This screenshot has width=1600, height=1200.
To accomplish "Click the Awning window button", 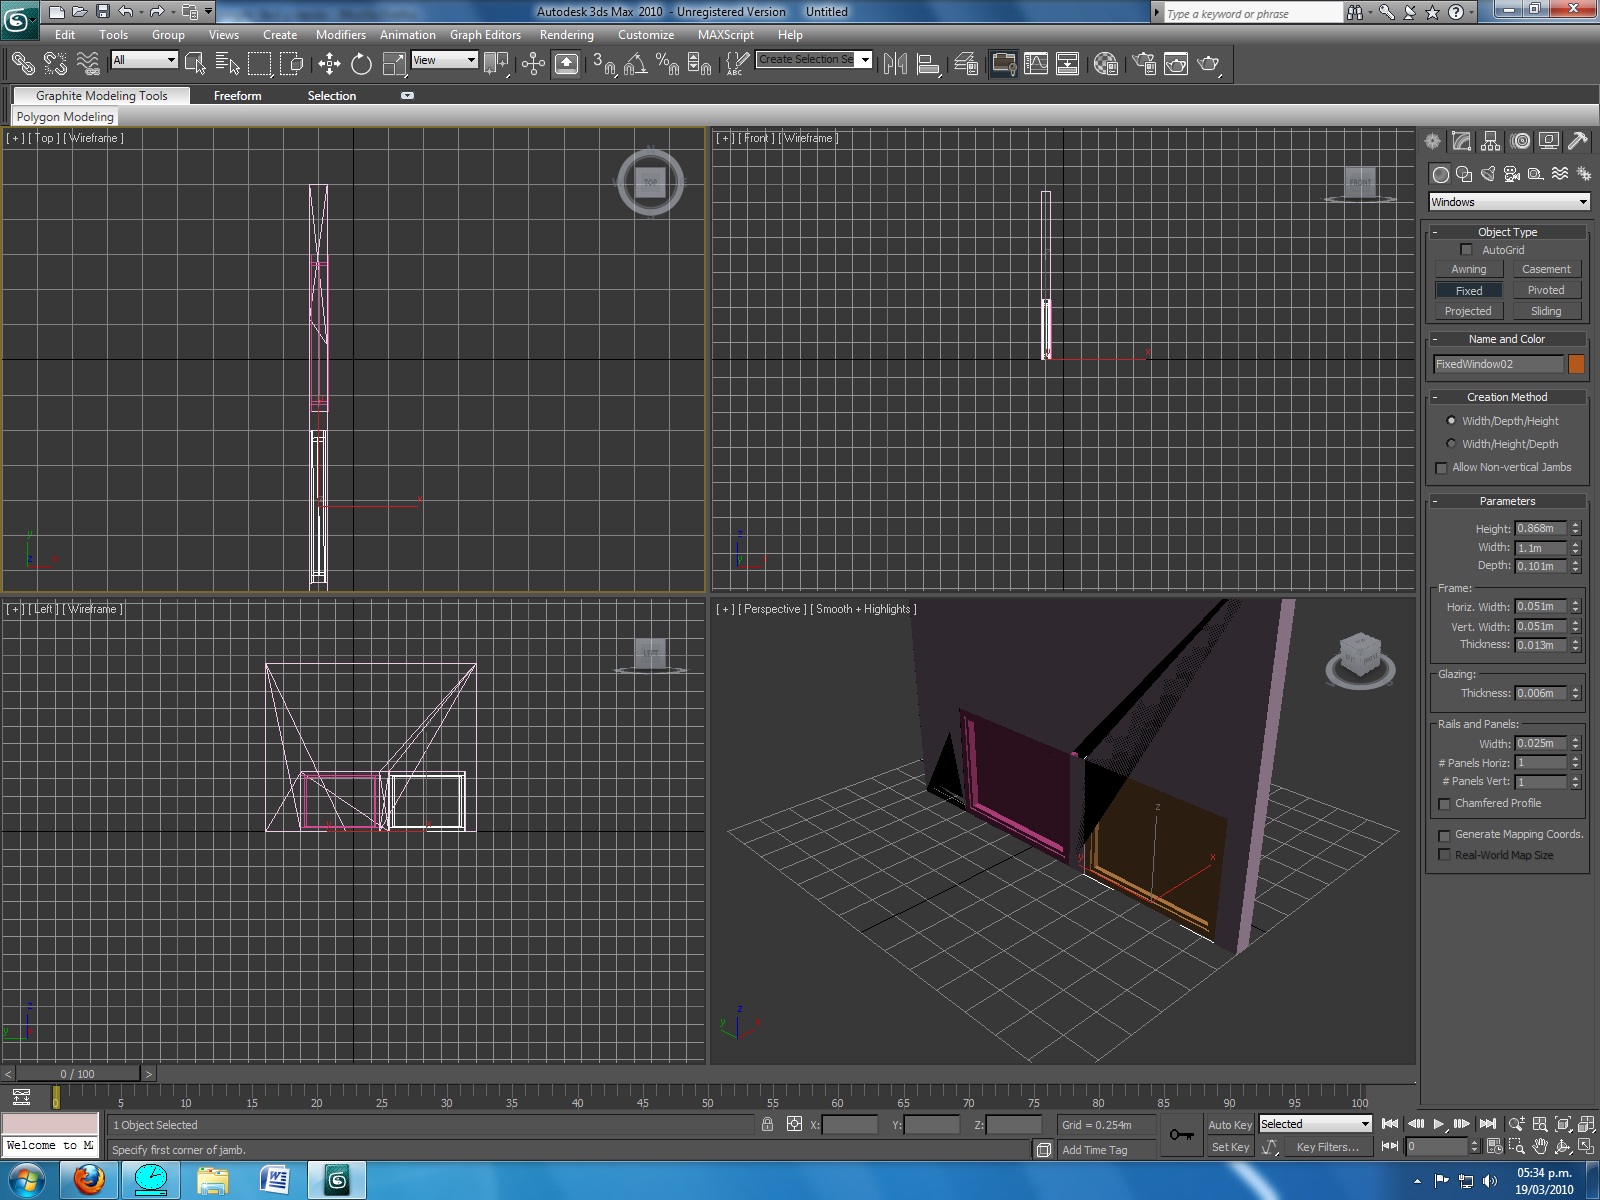I will [x=1469, y=270].
